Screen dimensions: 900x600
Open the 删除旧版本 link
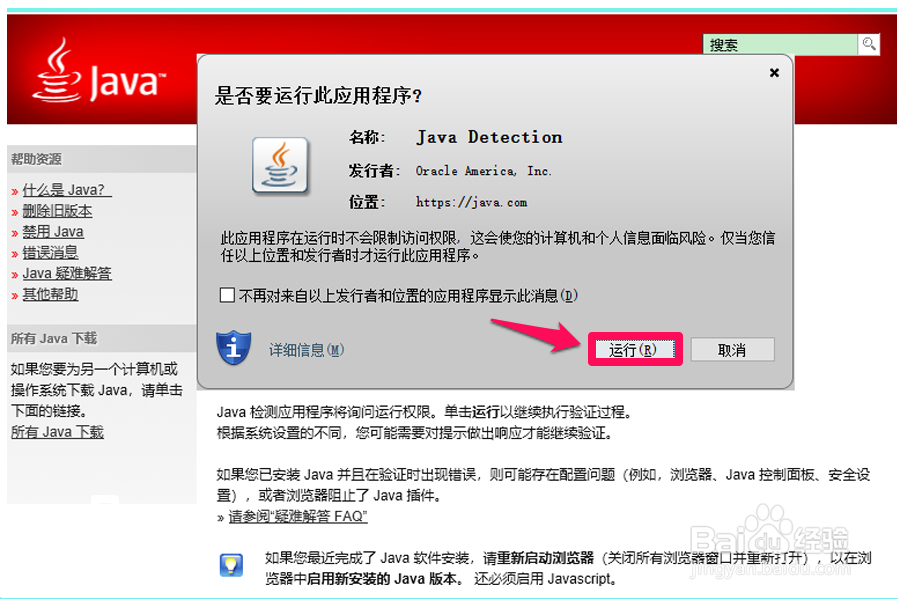tap(57, 211)
